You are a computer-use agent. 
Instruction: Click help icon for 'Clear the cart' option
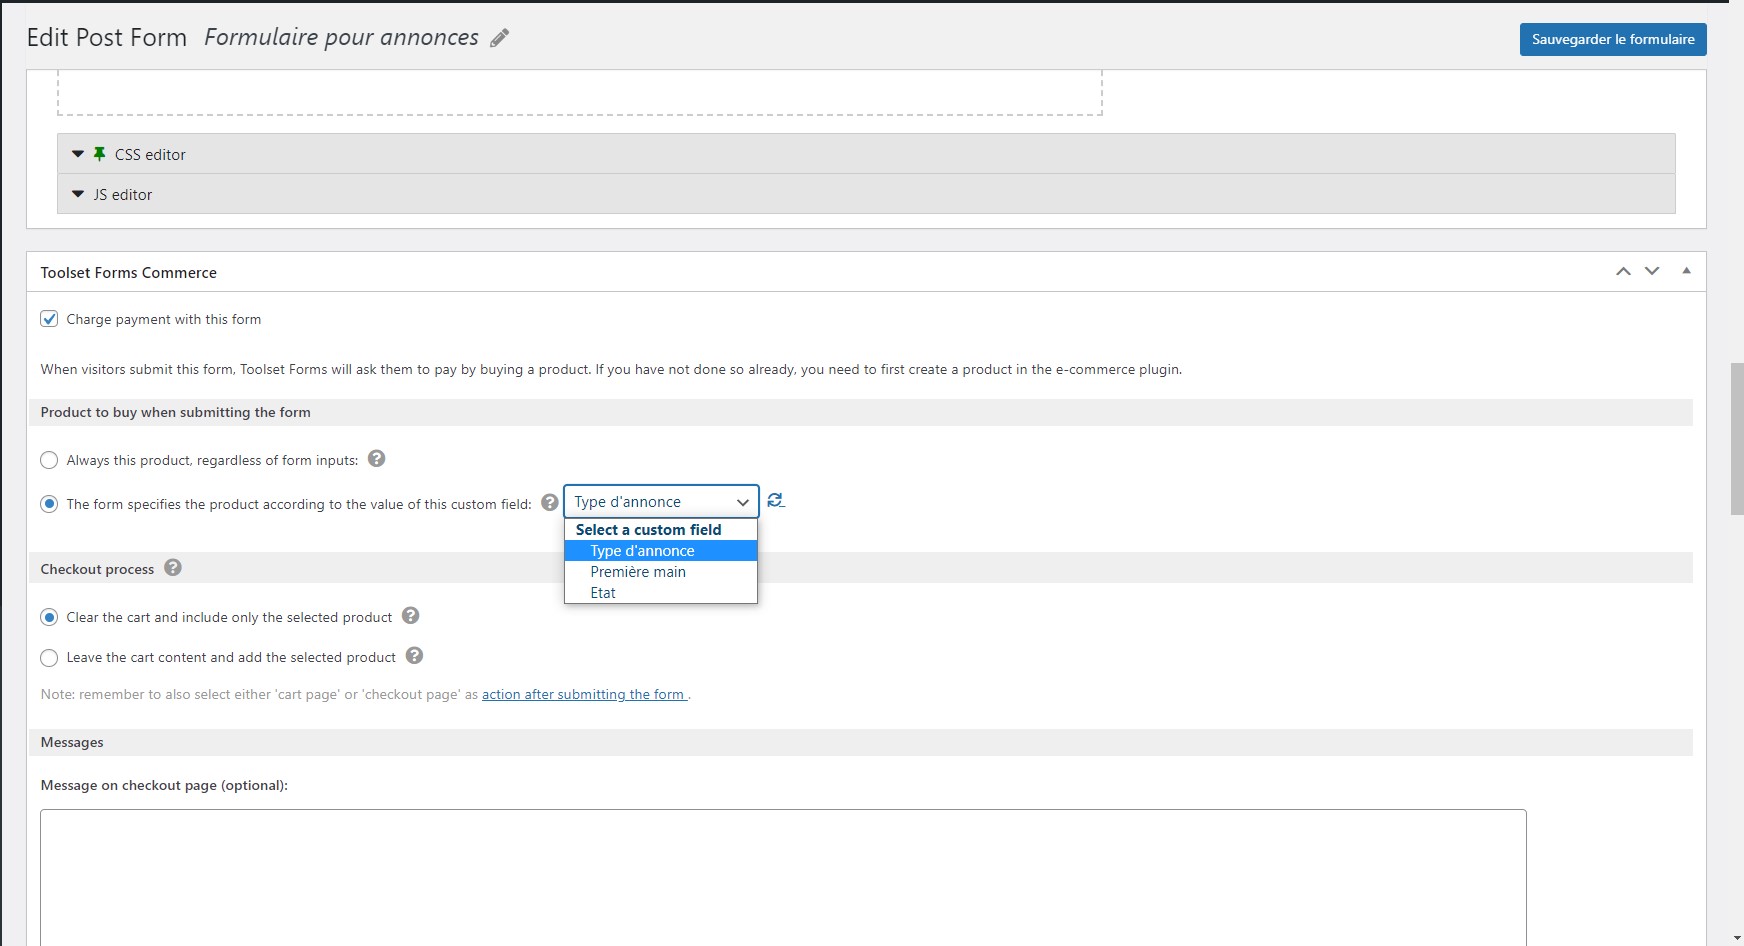pos(410,616)
